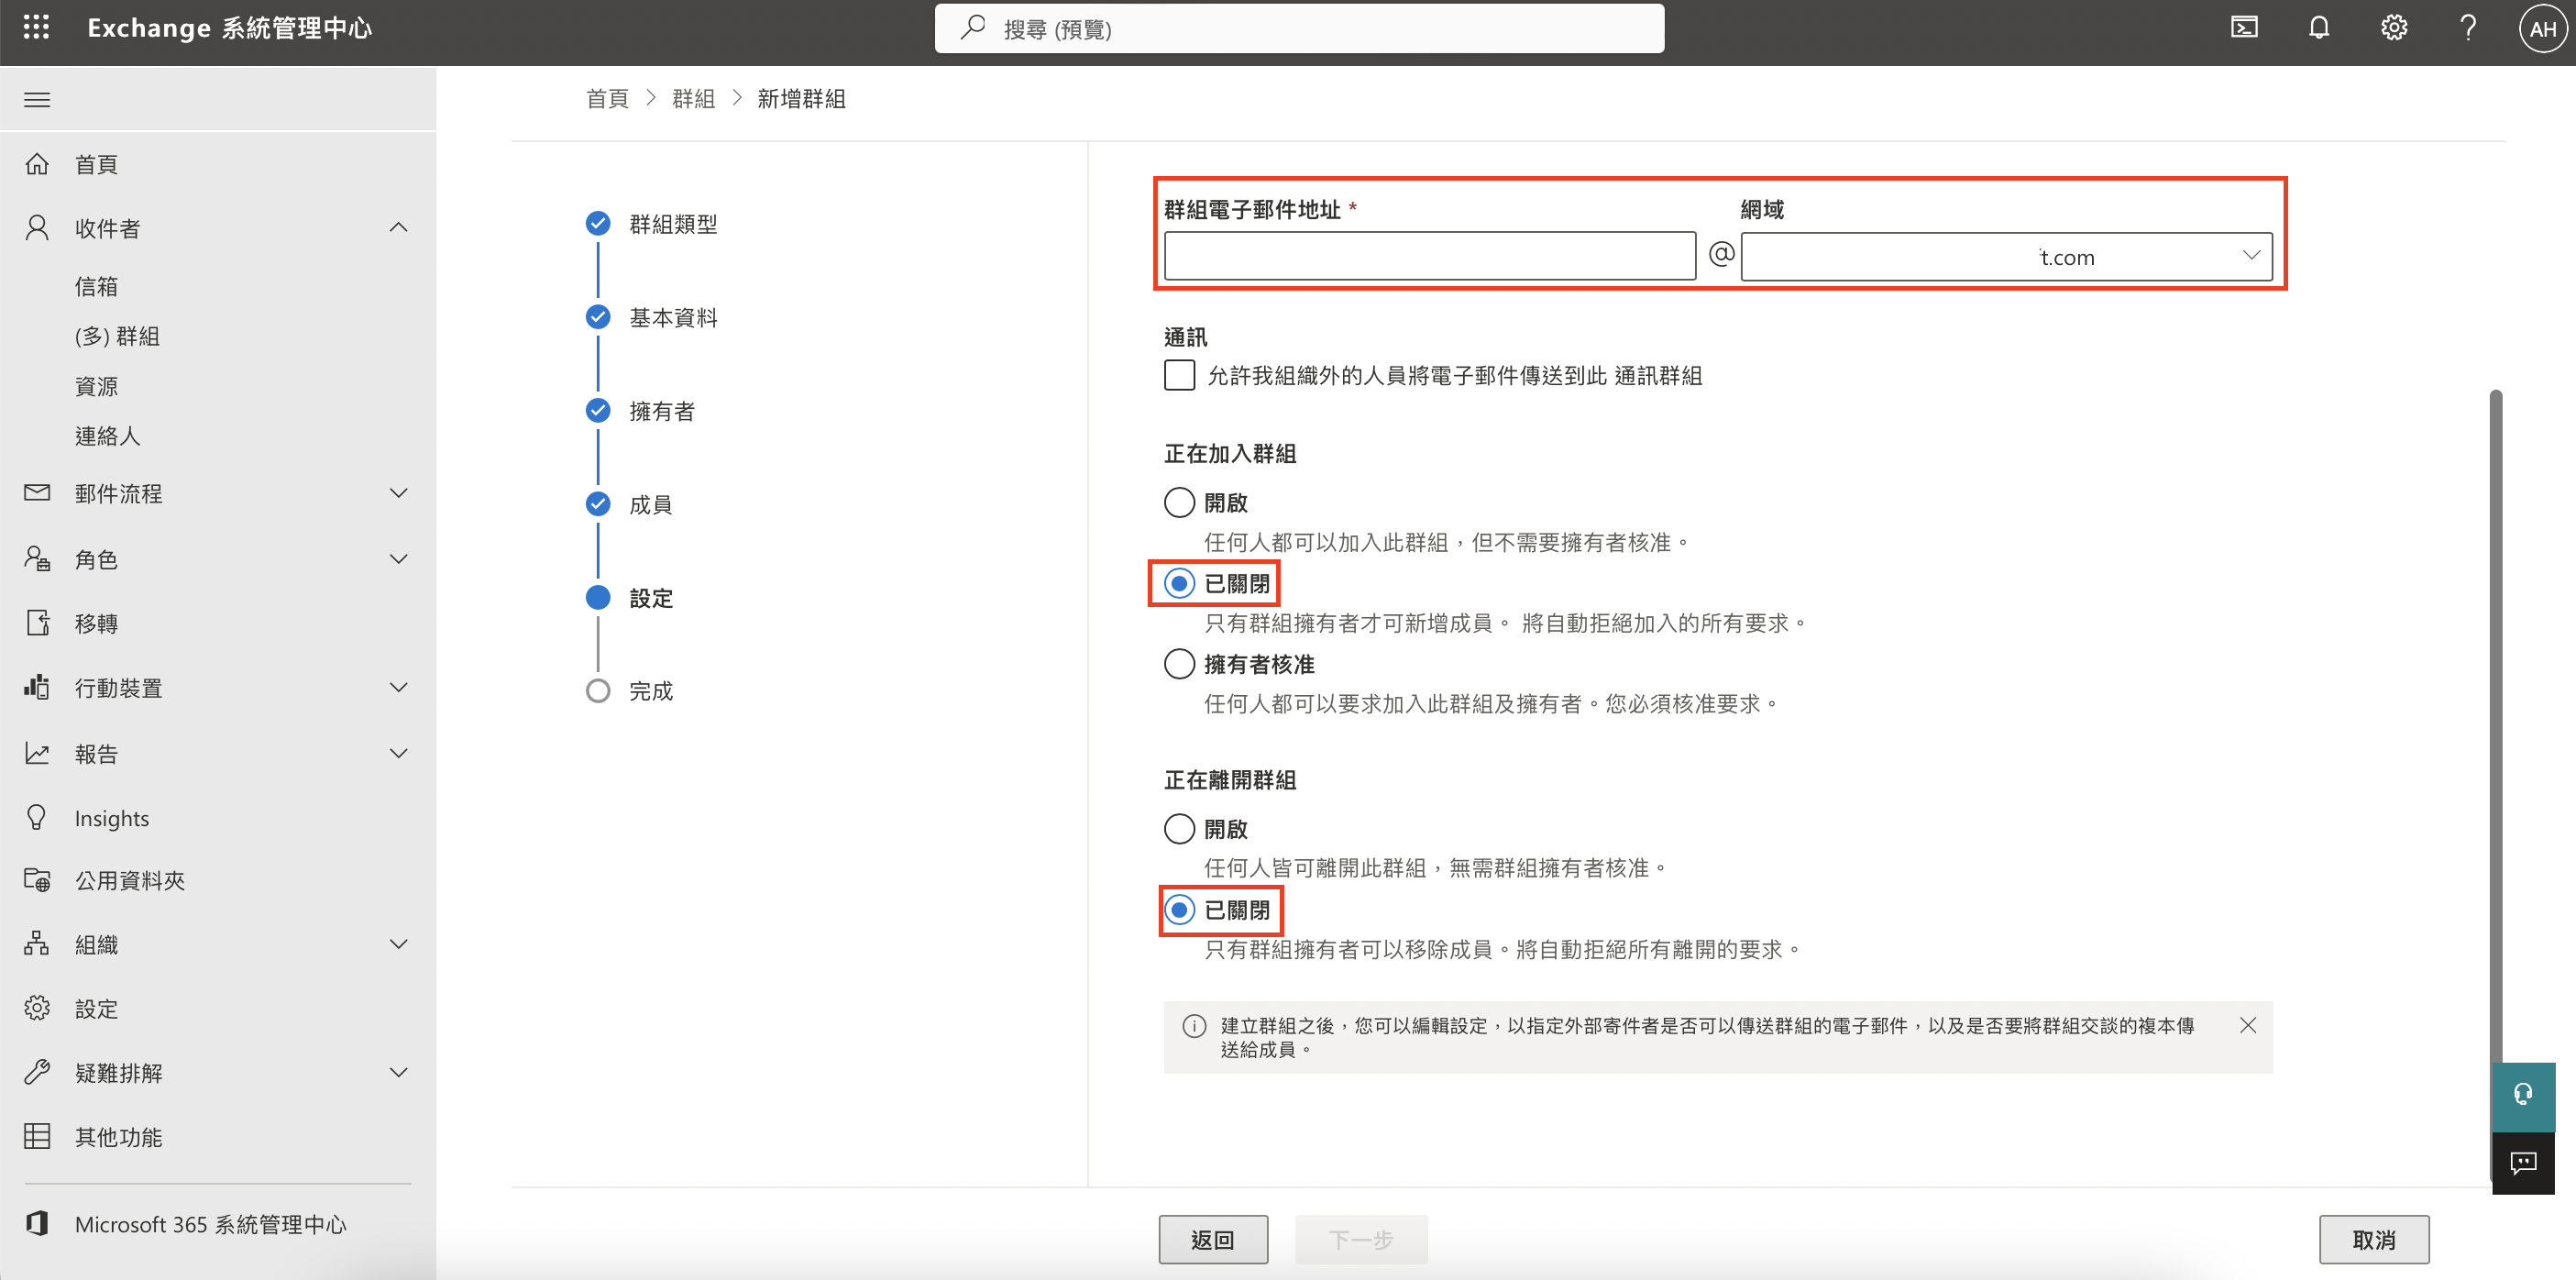Select 擁有者核准 radio option

click(x=1179, y=664)
